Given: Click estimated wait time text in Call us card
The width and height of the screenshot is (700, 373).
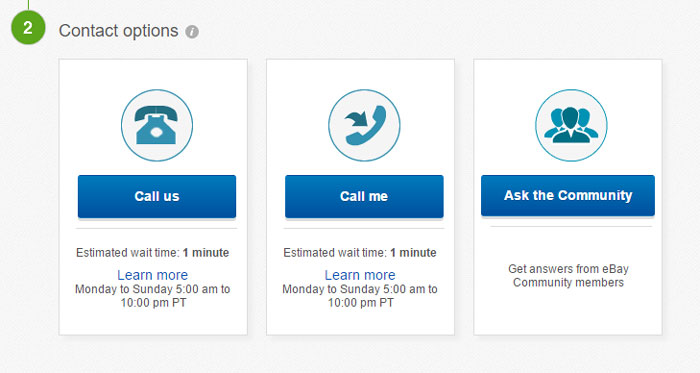Looking at the screenshot, I should pos(153,253).
